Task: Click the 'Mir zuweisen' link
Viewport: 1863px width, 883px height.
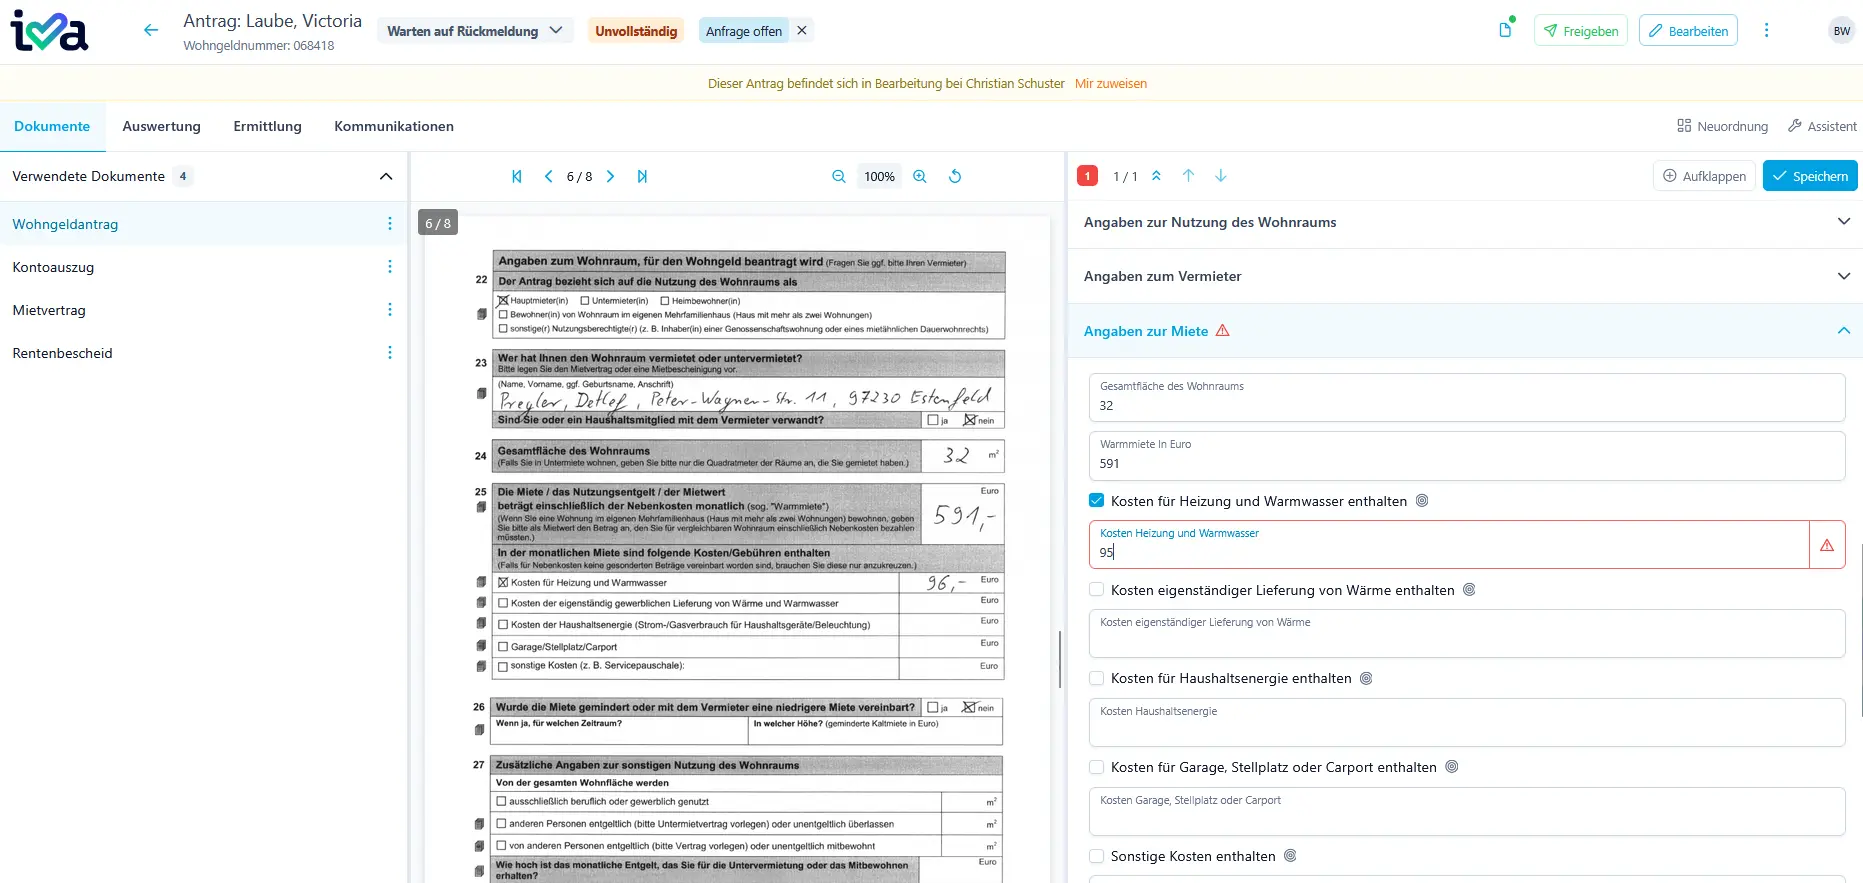Action: [x=1111, y=84]
